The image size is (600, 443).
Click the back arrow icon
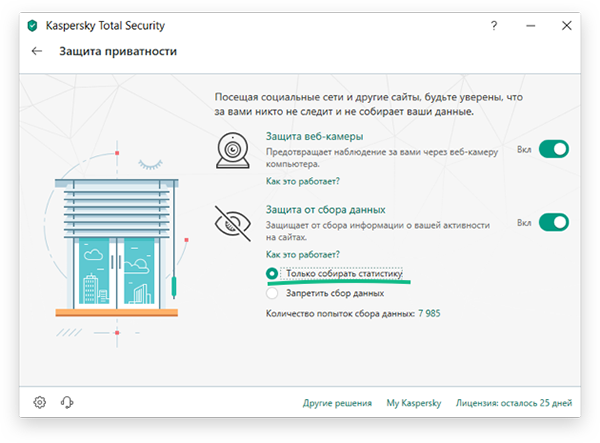click(38, 51)
